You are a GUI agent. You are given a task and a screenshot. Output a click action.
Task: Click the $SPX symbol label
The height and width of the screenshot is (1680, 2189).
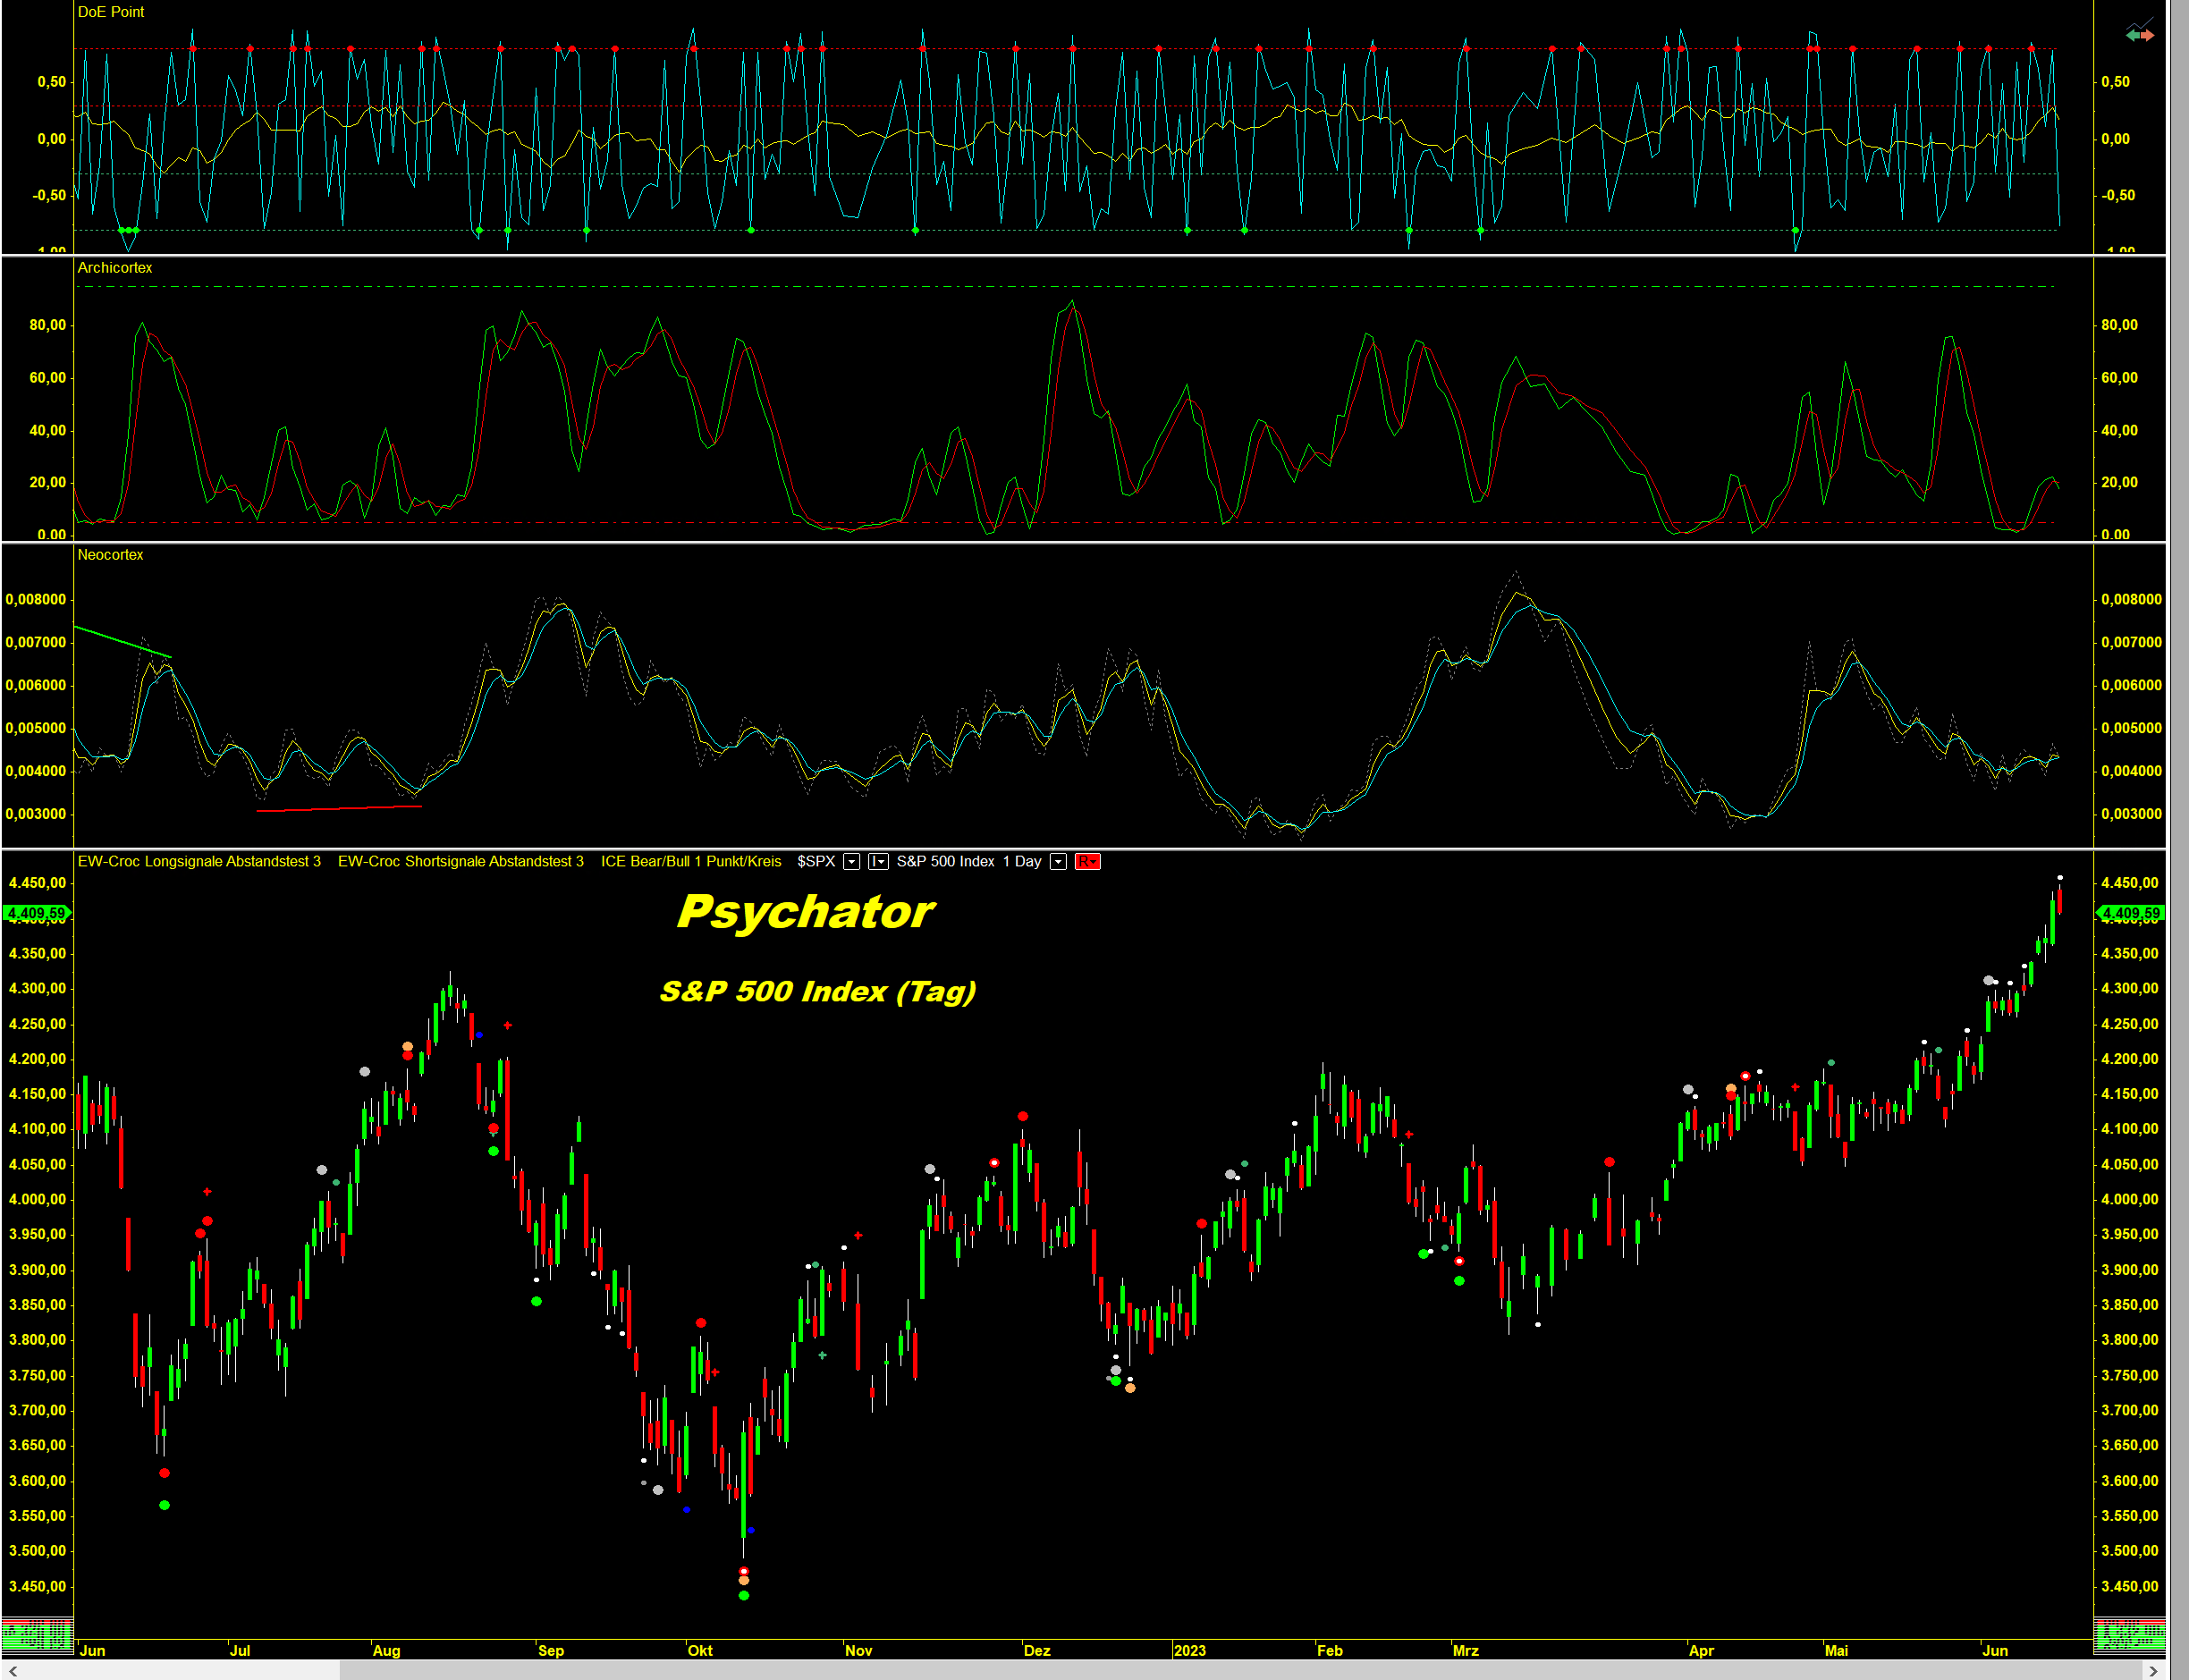click(x=816, y=861)
